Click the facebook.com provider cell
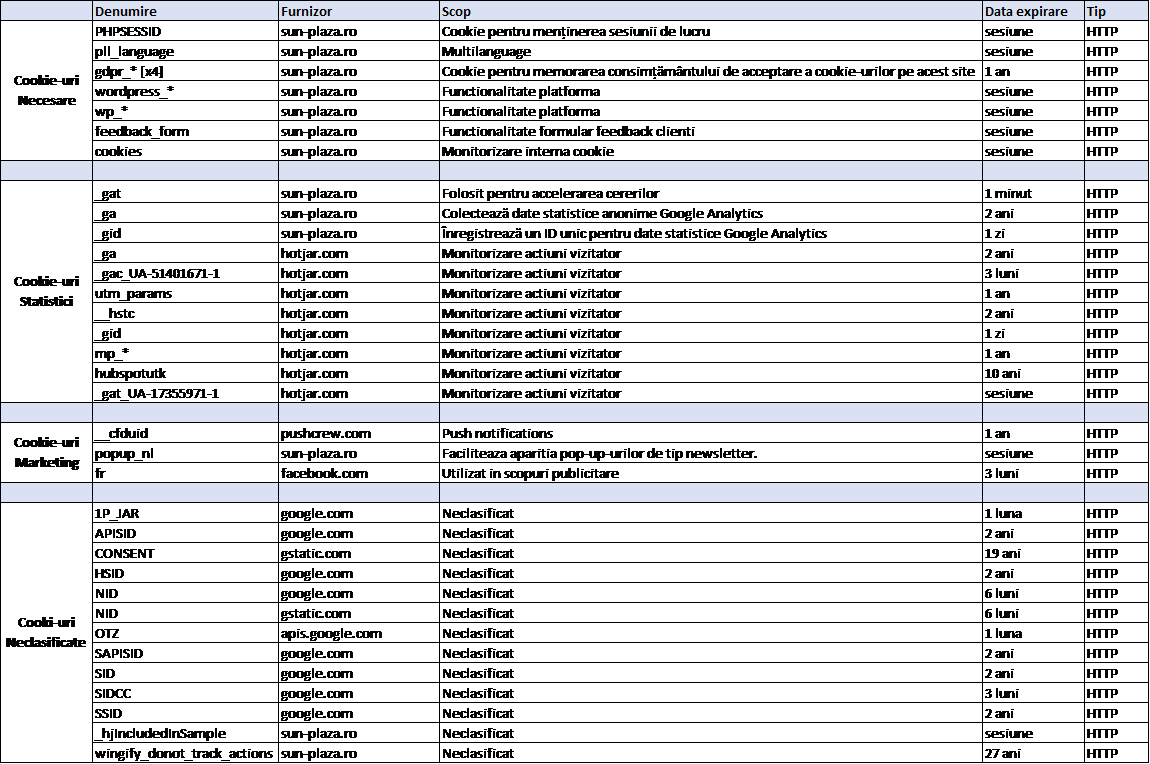Image resolution: width=1150 pixels, height=764 pixels. click(359, 473)
